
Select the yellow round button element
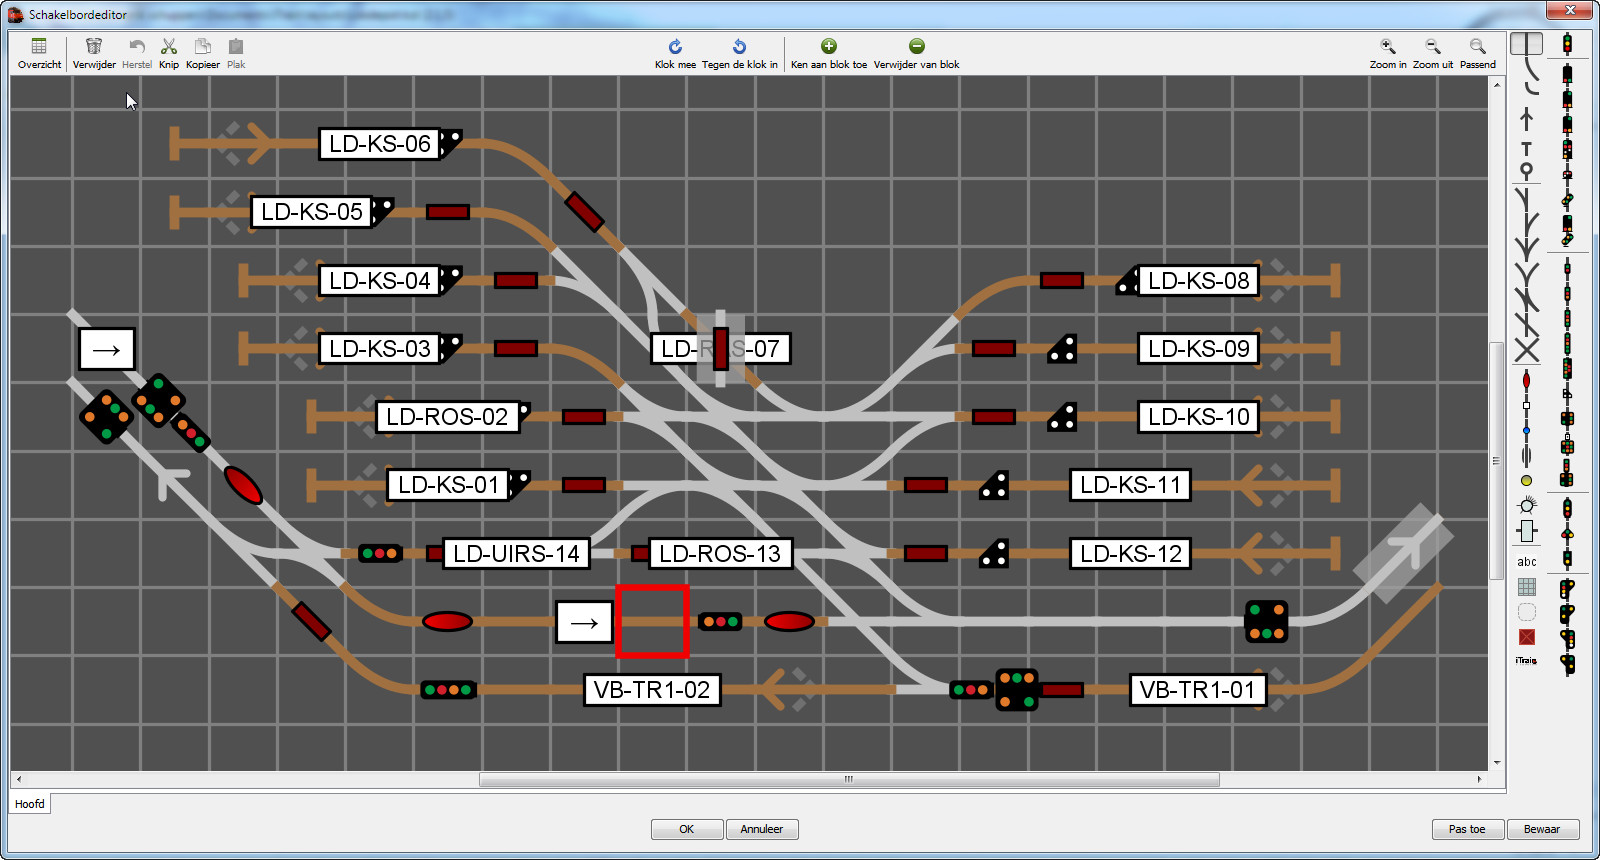tap(1526, 481)
